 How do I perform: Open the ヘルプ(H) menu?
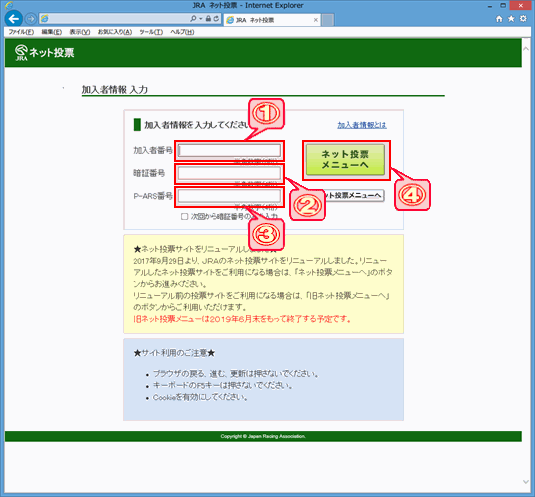(182, 32)
